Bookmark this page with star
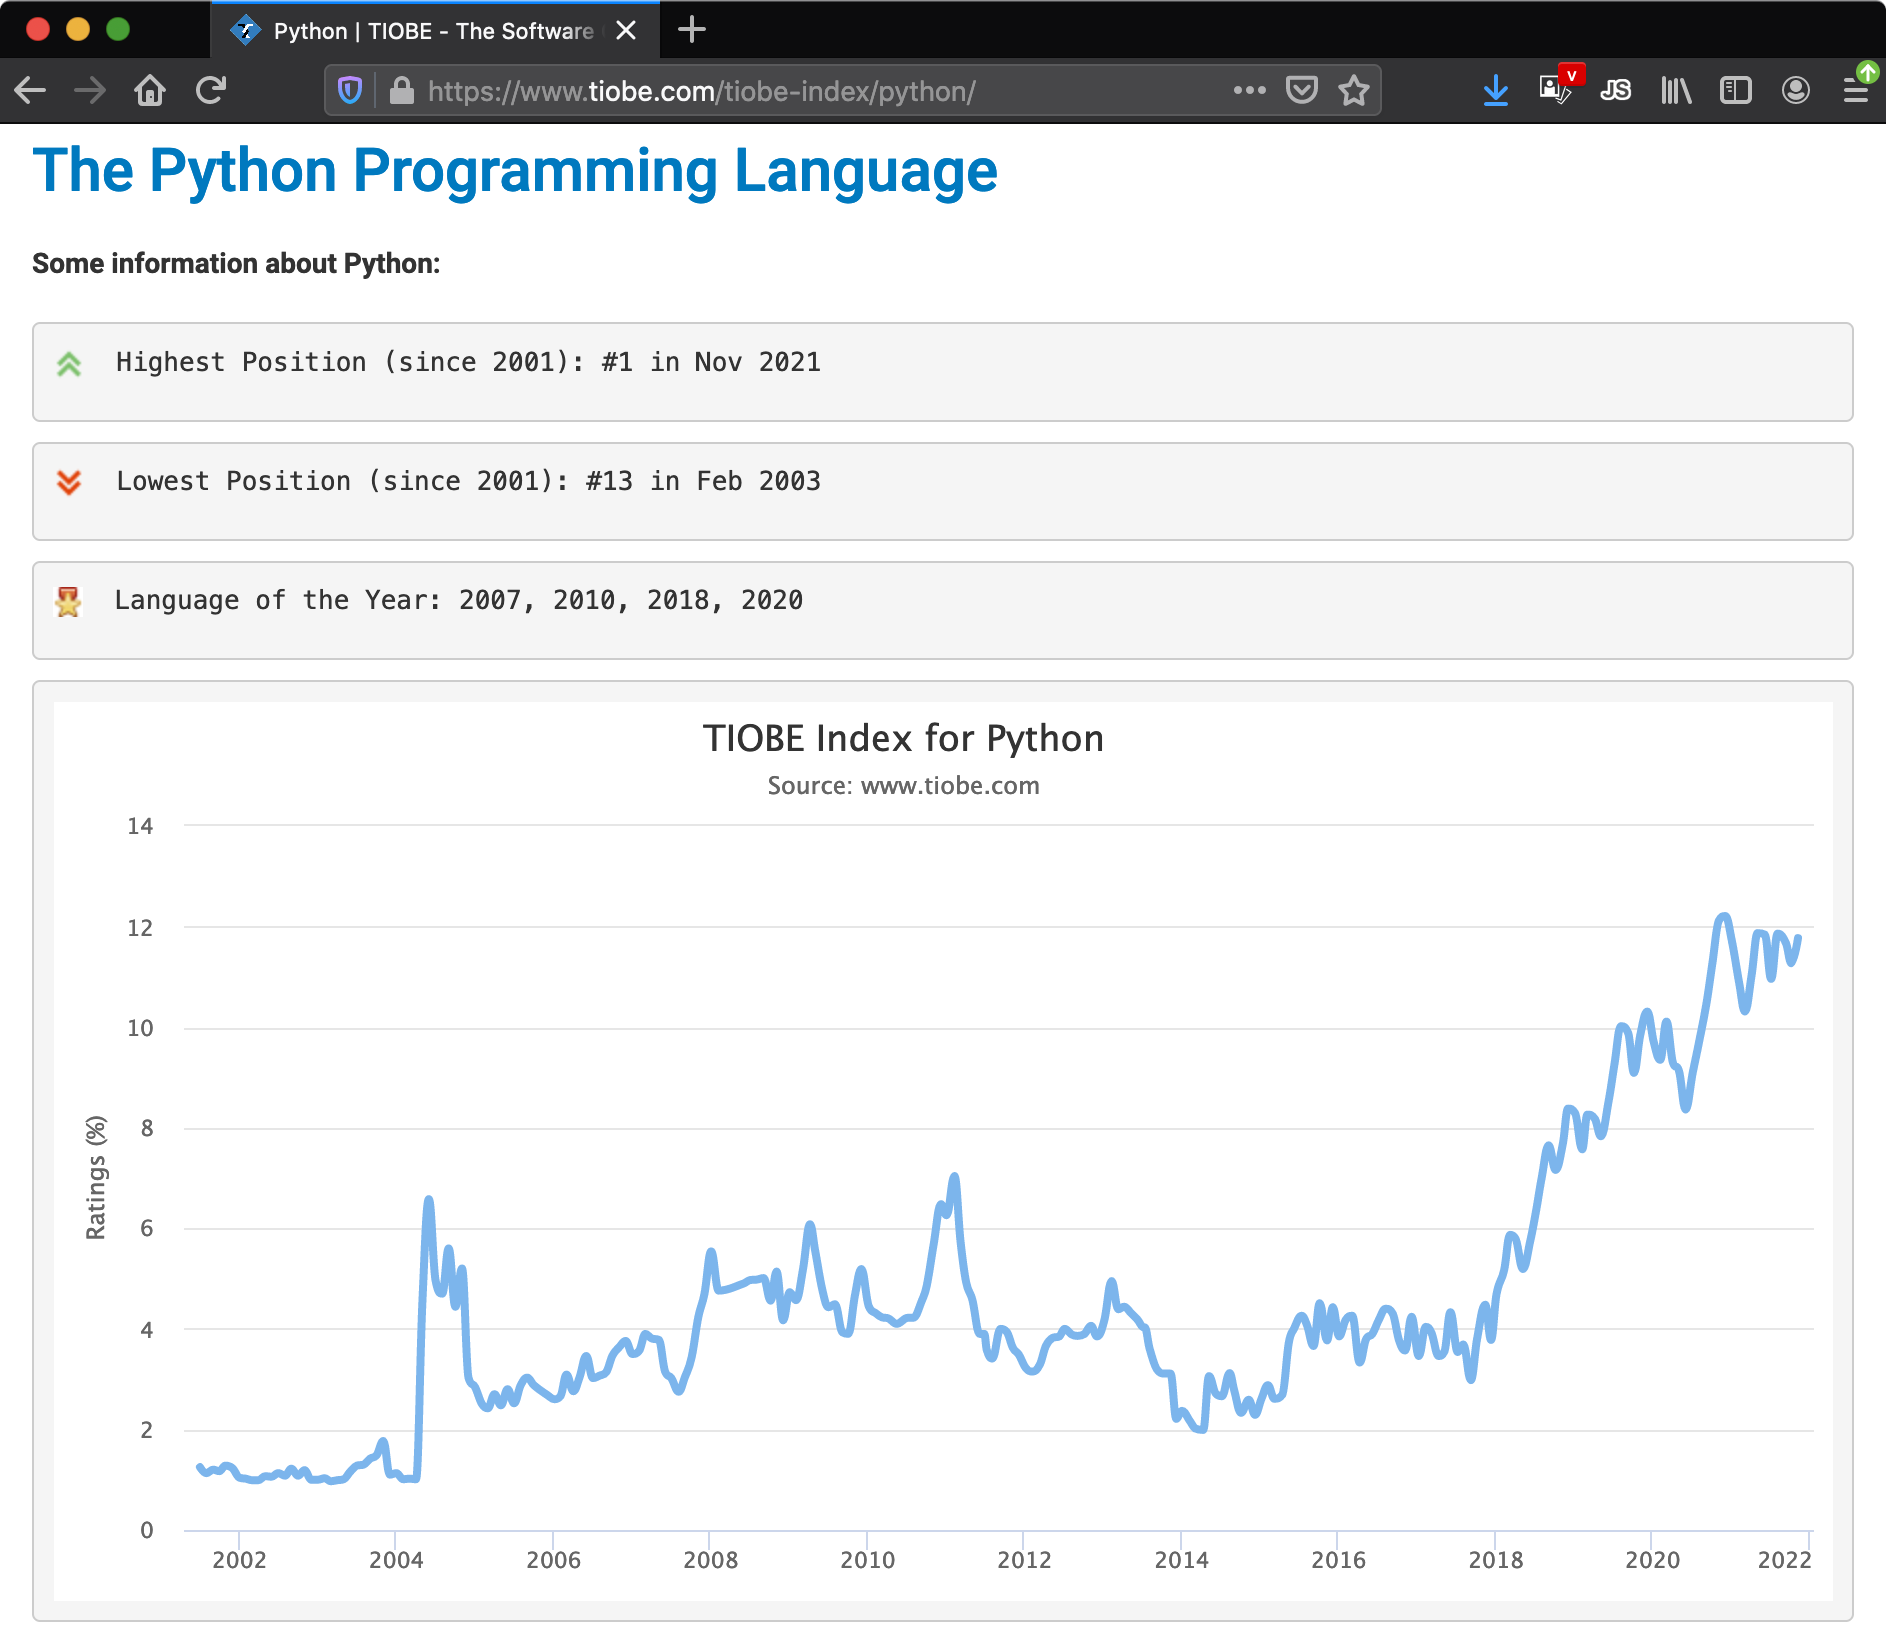Viewport: 1886px width, 1636px height. (1354, 90)
